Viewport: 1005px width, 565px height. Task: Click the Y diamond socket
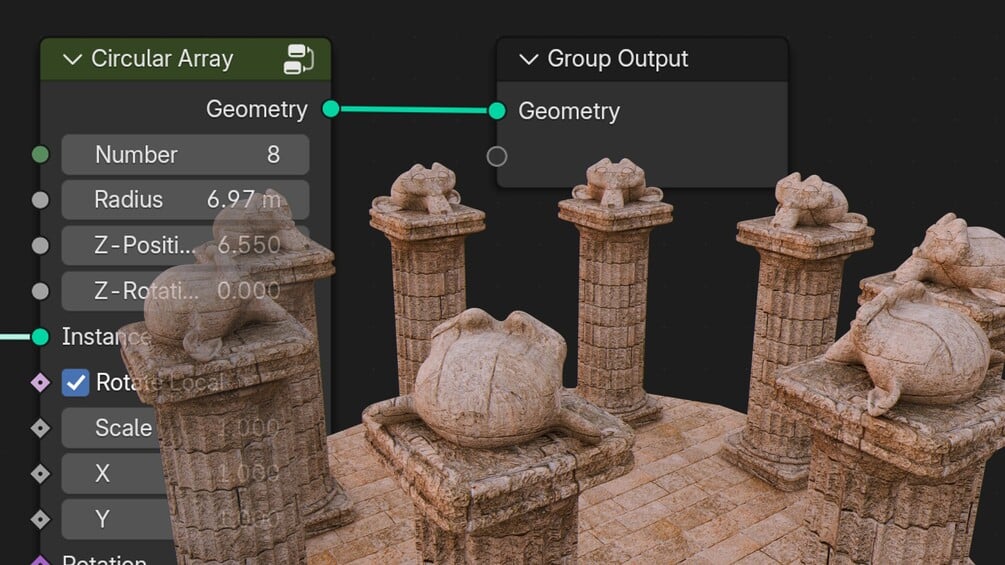40,519
